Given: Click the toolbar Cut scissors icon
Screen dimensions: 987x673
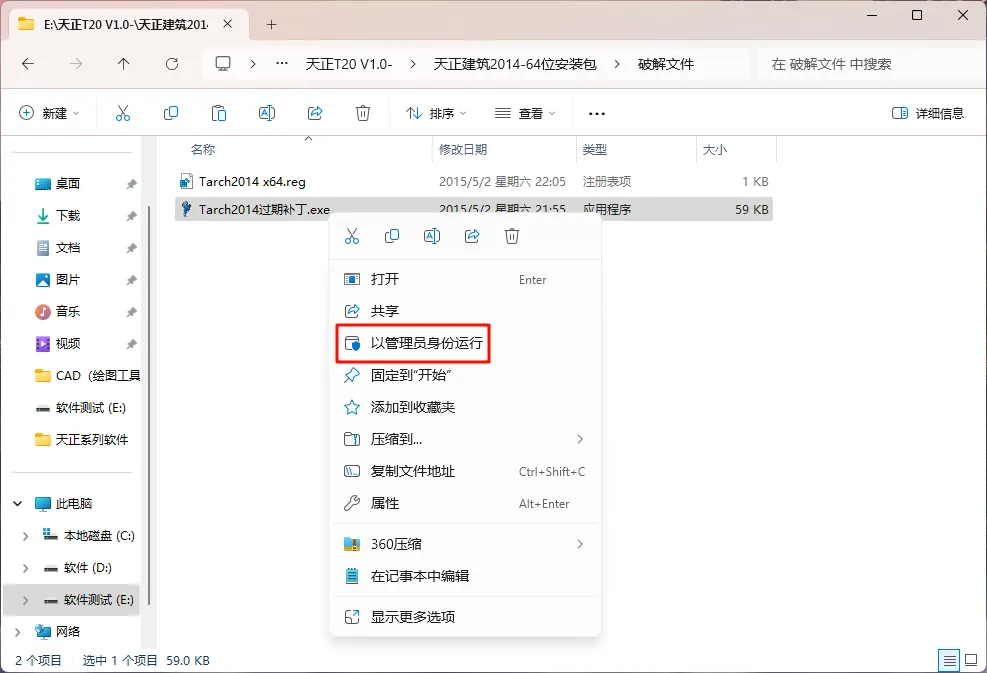Looking at the screenshot, I should 123,113.
